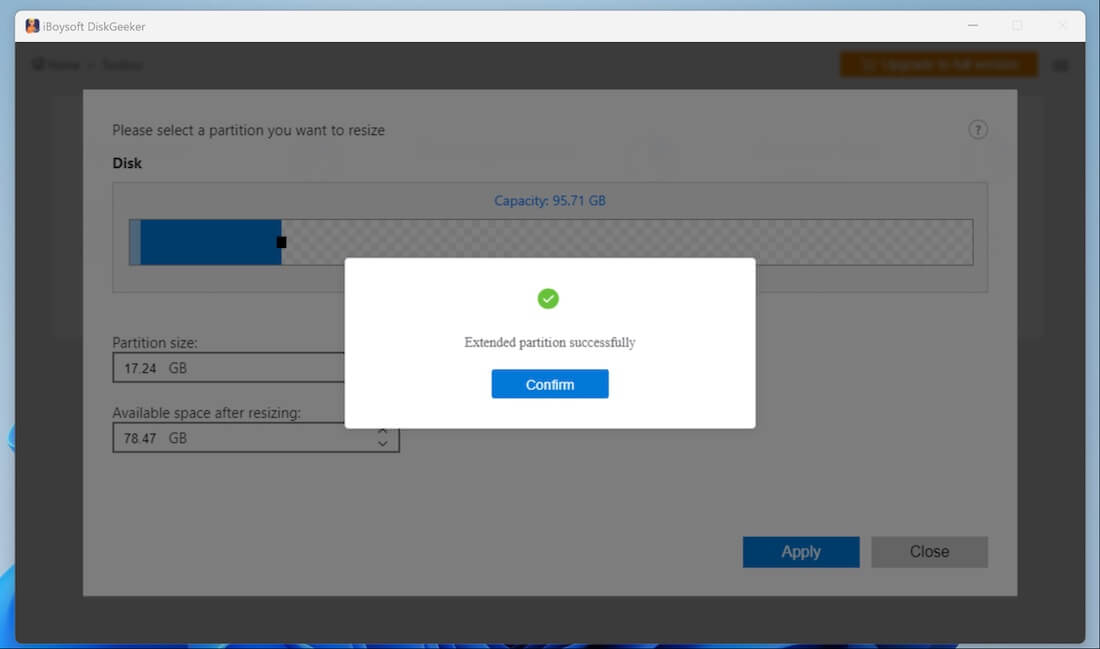The width and height of the screenshot is (1100, 649).
Task: Click the Available space after resizing field
Action: 255,438
